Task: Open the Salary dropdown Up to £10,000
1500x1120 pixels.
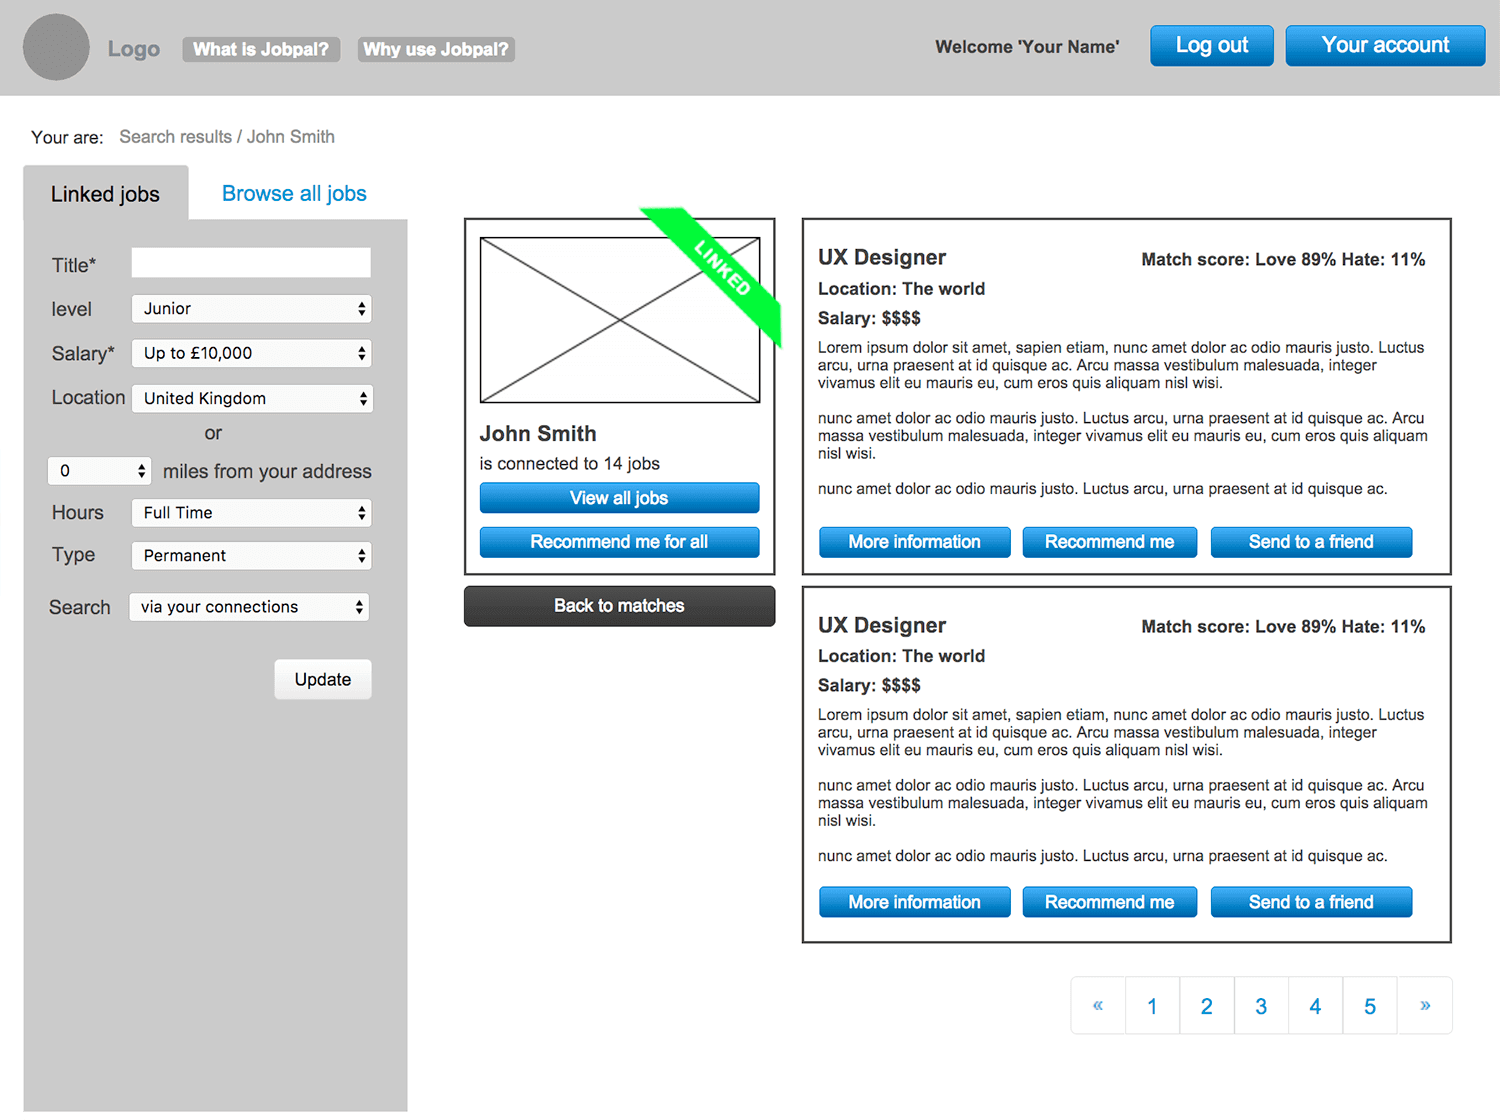Action: pyautogui.click(x=251, y=353)
